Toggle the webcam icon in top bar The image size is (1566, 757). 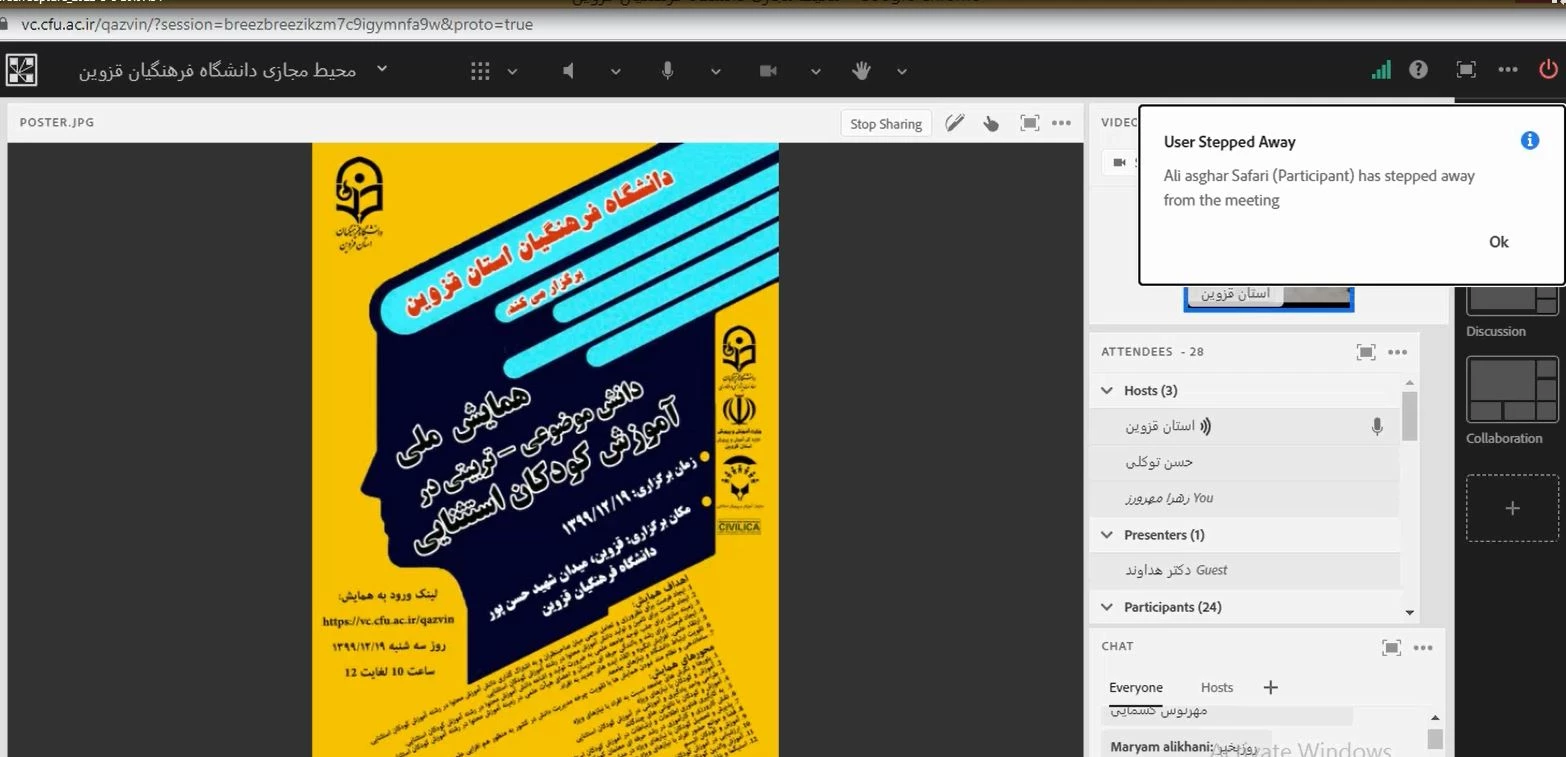(768, 71)
